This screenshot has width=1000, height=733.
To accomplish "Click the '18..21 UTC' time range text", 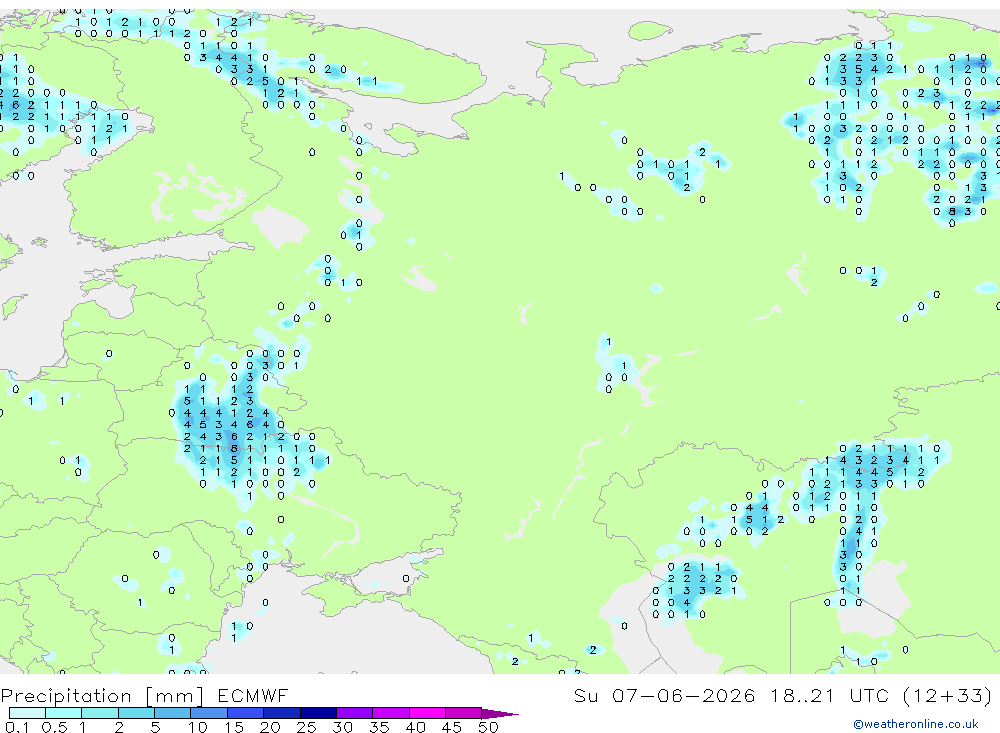I will 828,695.
